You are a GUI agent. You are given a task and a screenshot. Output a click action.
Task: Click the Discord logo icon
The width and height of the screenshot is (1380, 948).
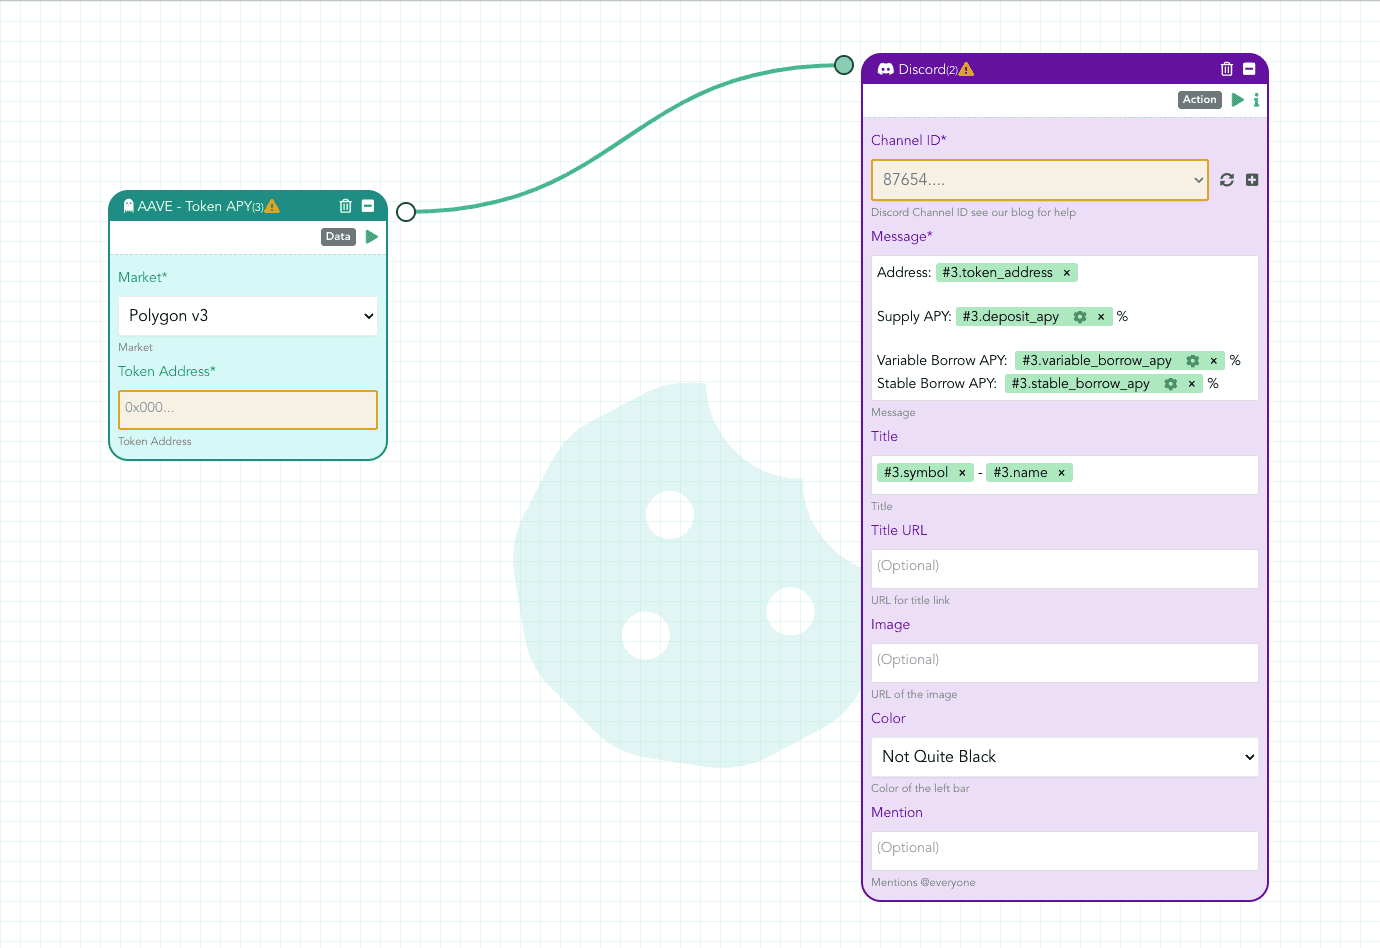pyautogui.click(x=886, y=69)
